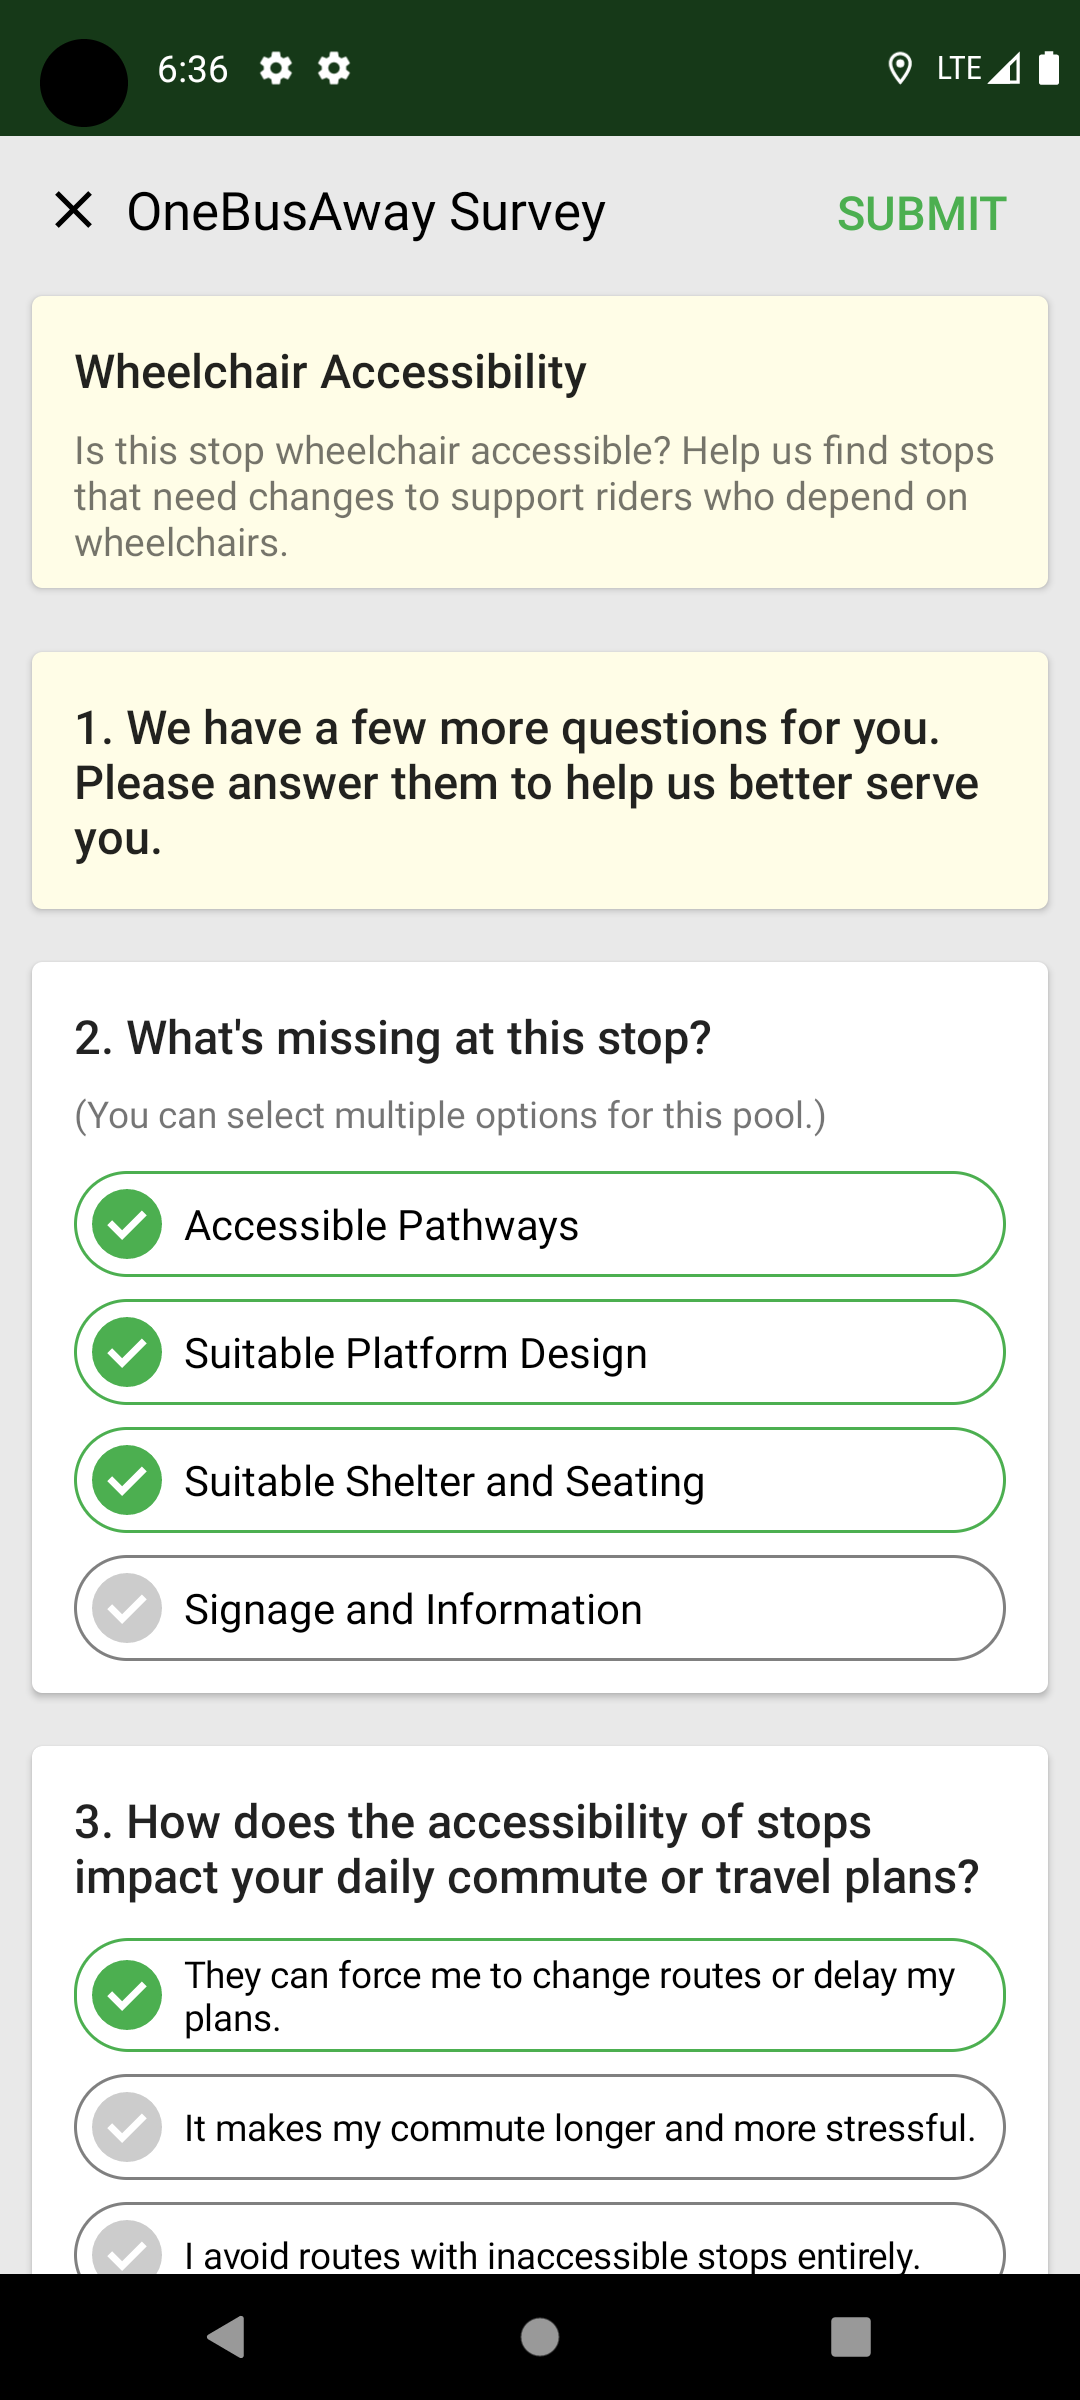Tap the second settings gear in status bar

[334, 69]
